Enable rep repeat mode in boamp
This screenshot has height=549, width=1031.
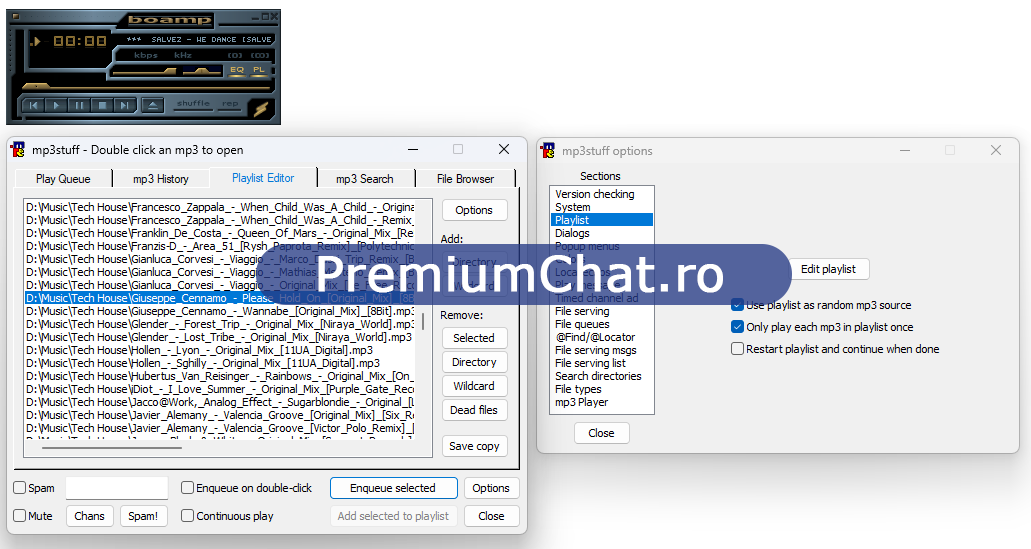pos(230,103)
